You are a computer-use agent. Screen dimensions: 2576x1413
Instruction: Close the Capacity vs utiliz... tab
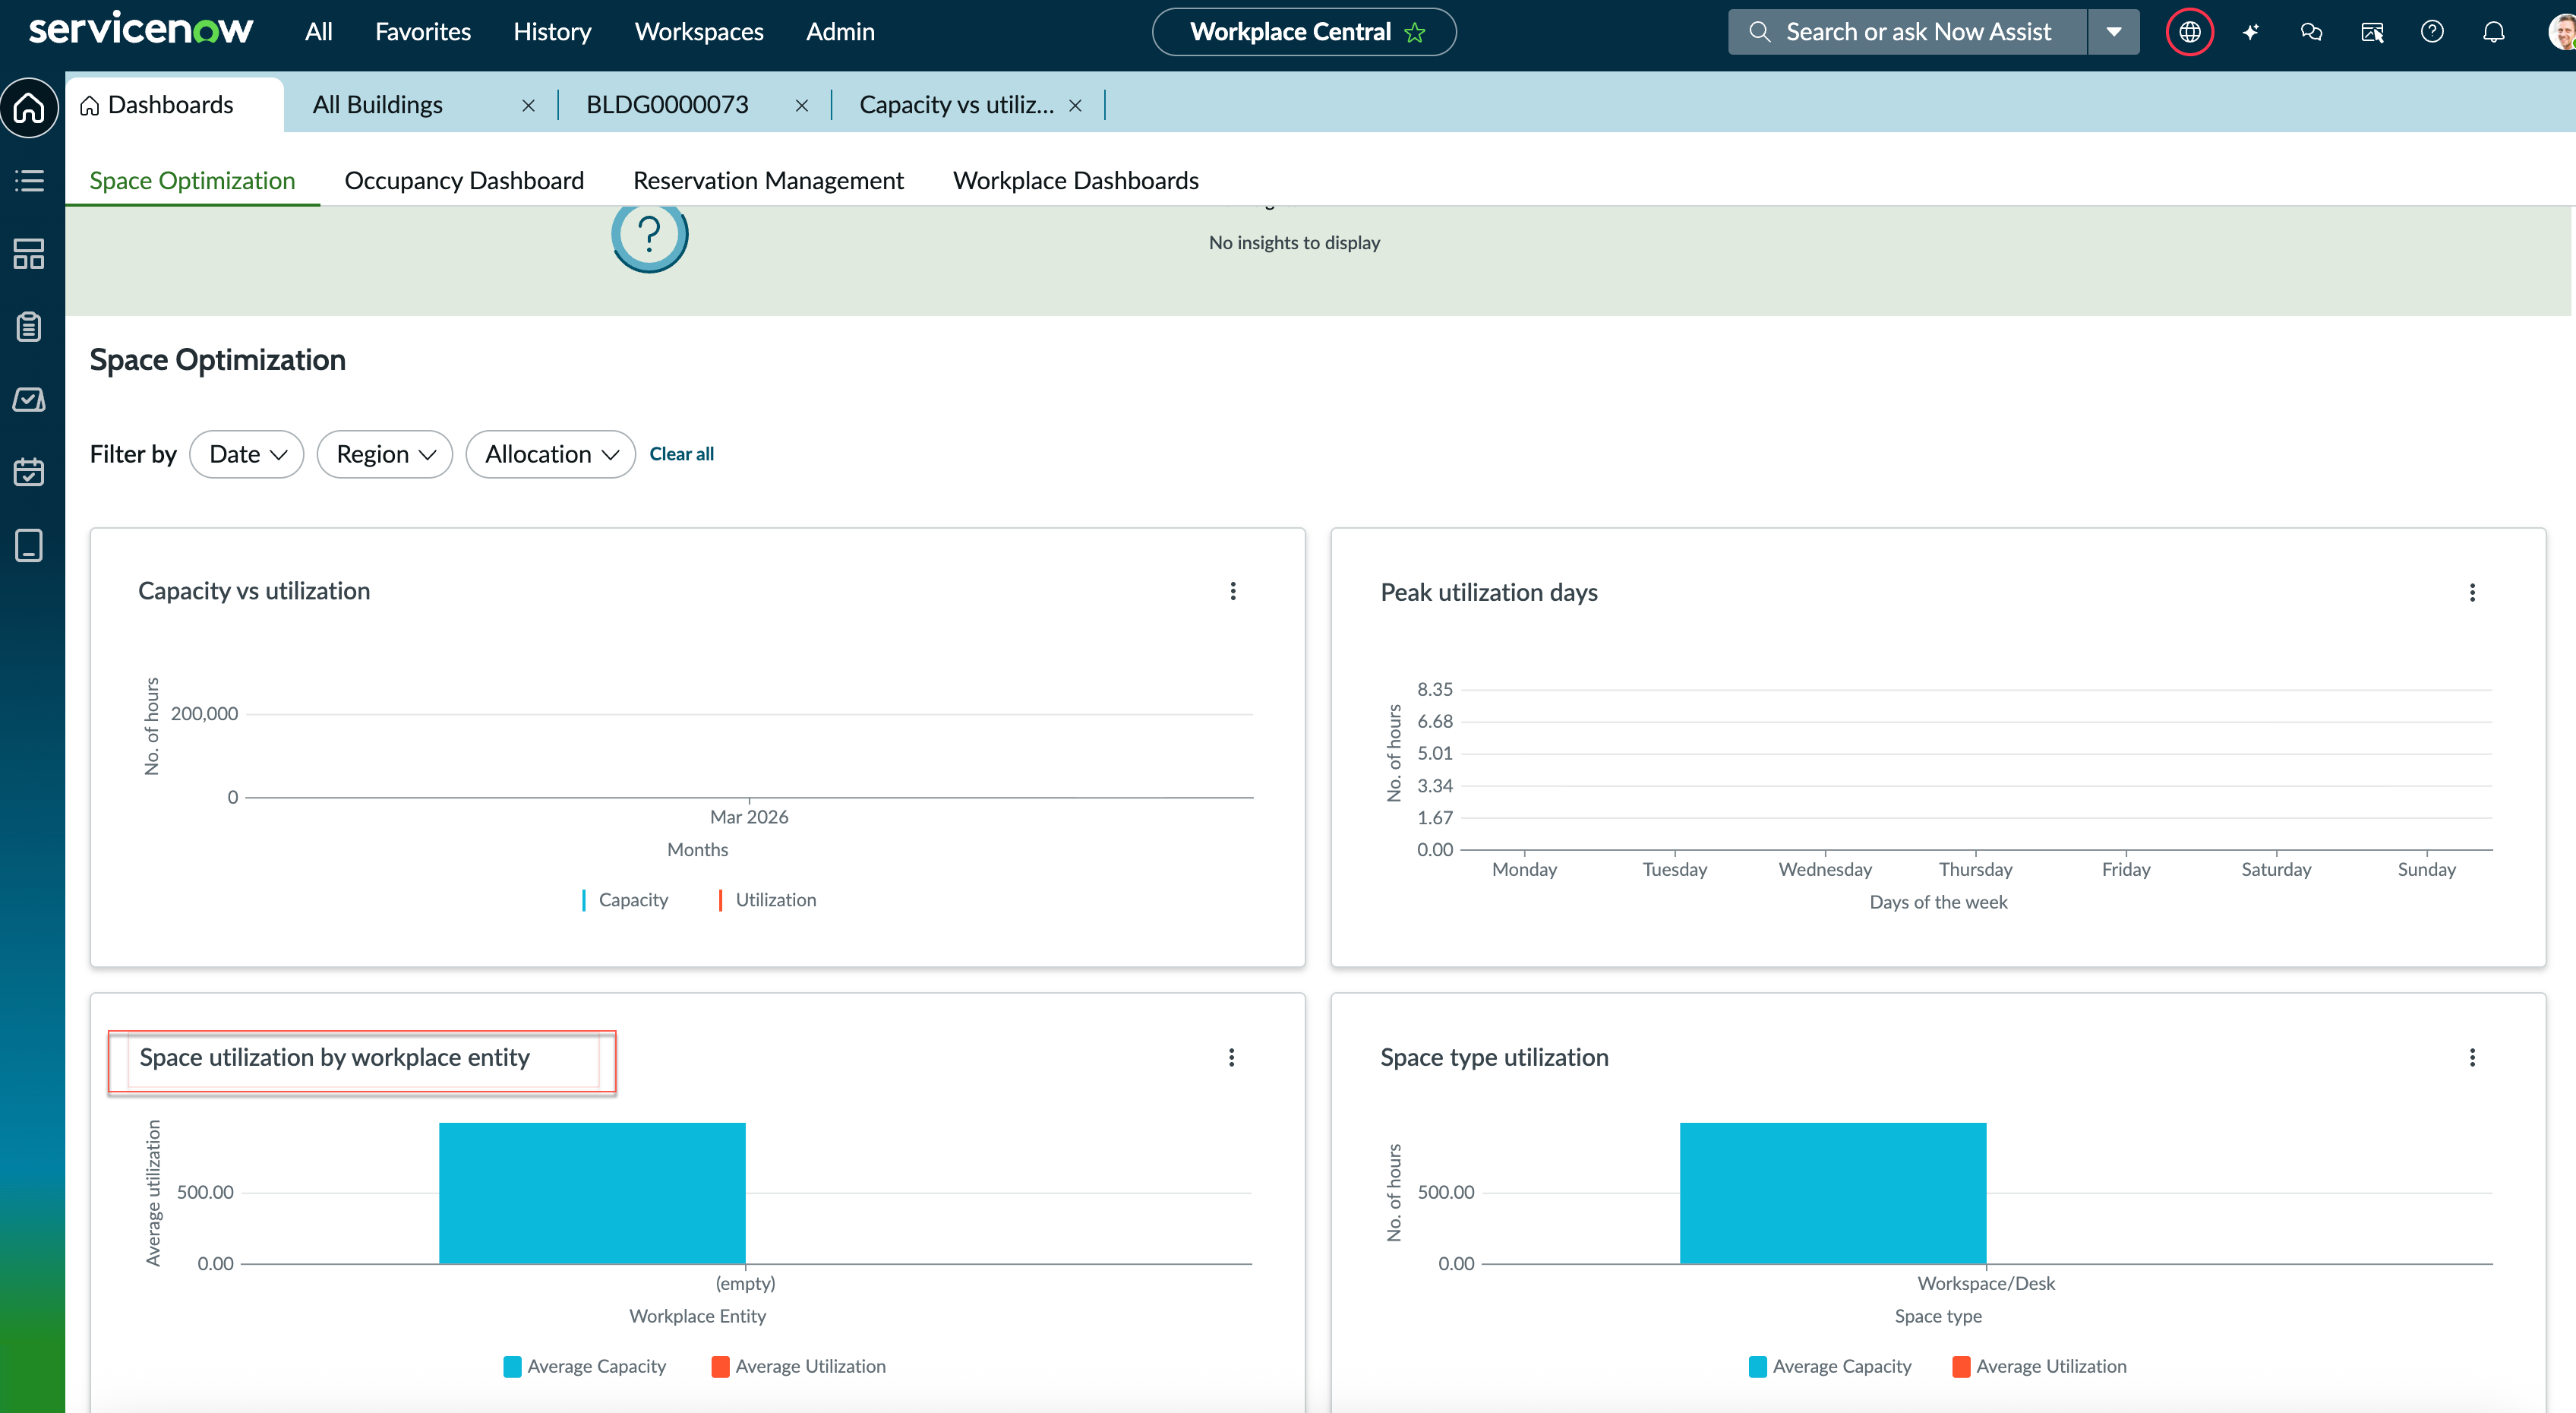(x=1075, y=105)
